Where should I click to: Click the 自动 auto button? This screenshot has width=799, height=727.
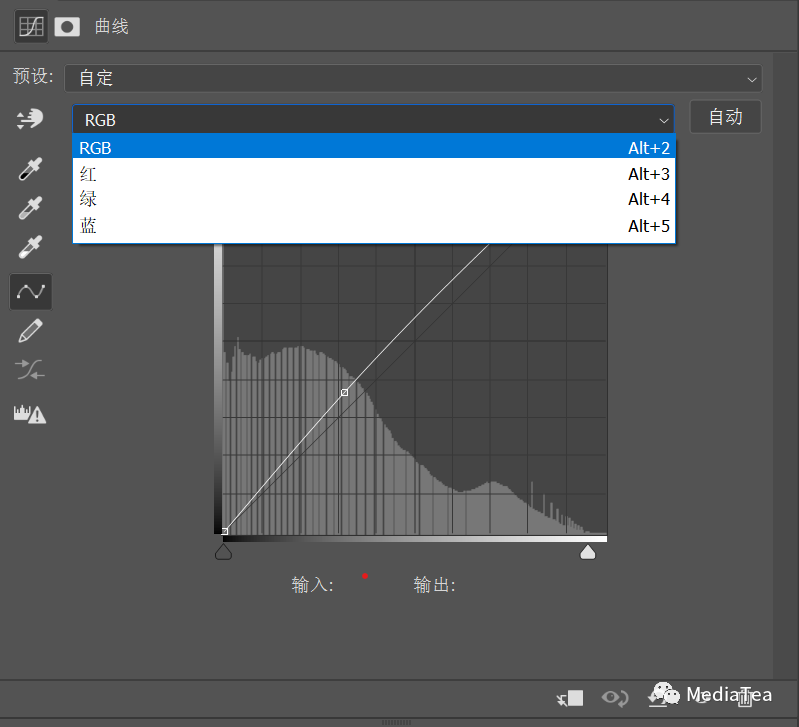pyautogui.click(x=726, y=117)
